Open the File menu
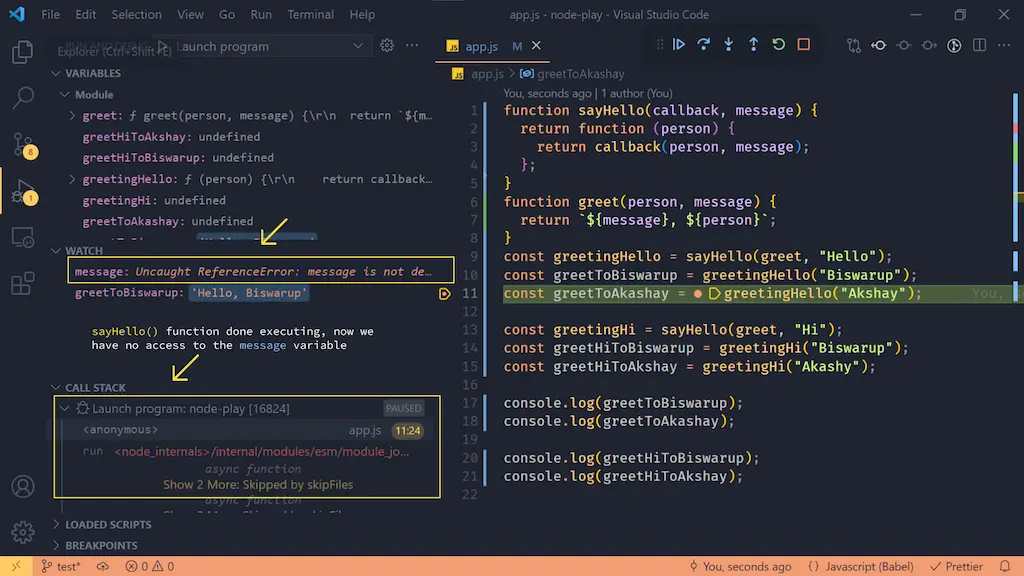This screenshot has width=1024, height=576. (50, 14)
